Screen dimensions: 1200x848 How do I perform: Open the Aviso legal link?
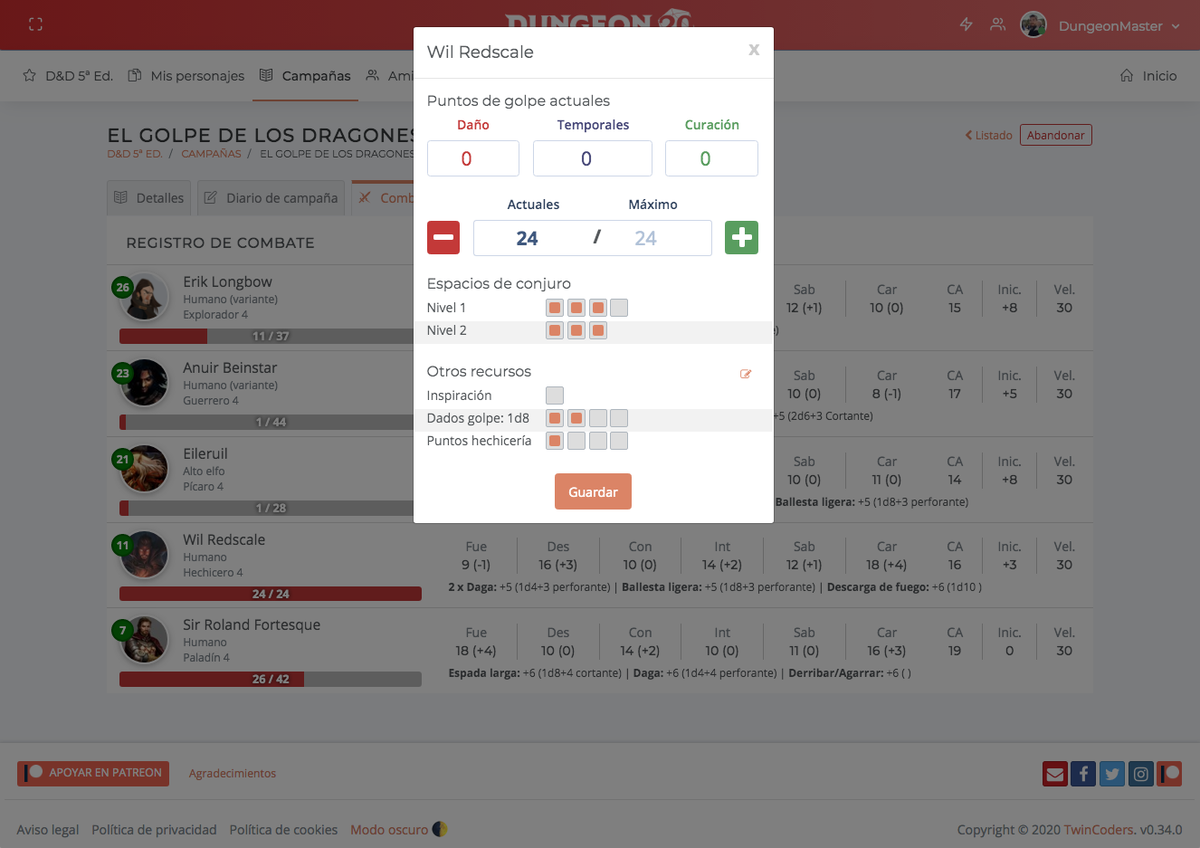[48, 830]
